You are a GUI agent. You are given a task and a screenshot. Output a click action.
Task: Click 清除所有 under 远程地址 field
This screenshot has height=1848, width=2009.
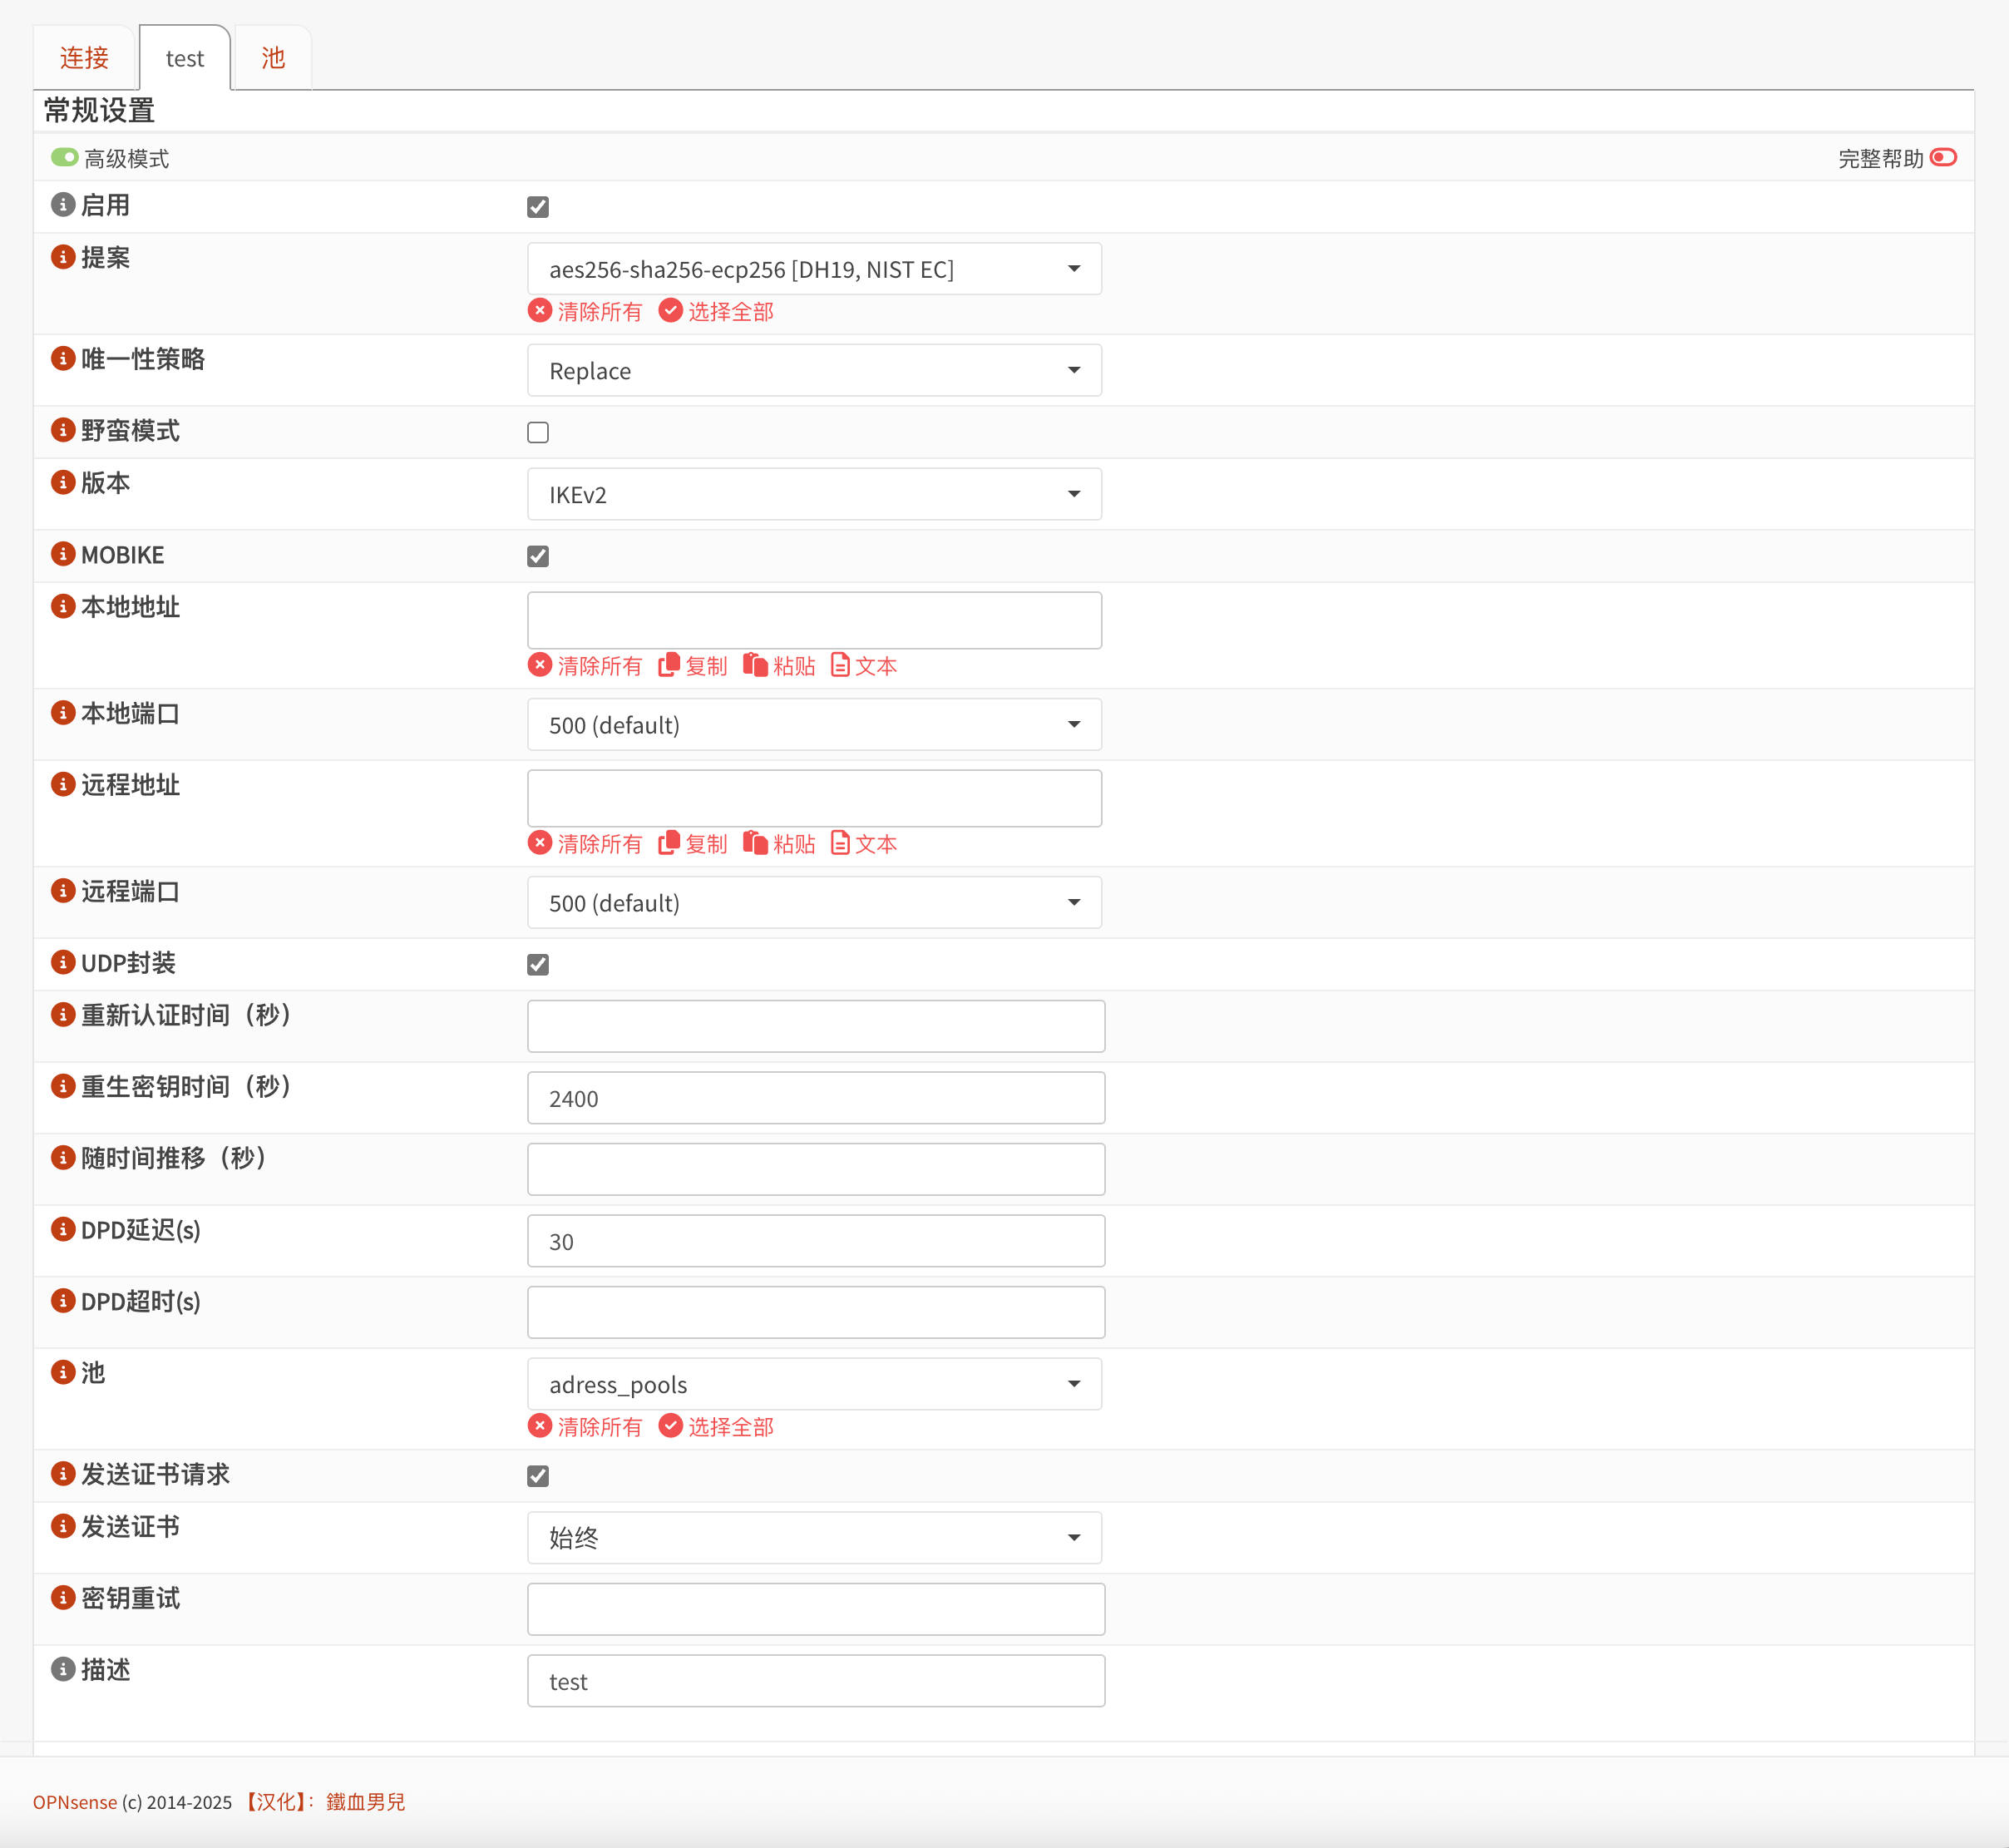tap(585, 843)
